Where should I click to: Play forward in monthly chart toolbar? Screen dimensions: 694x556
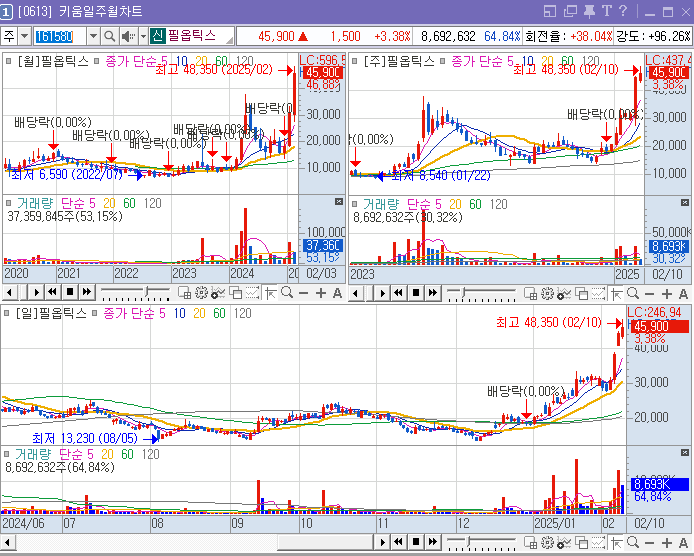[36, 293]
